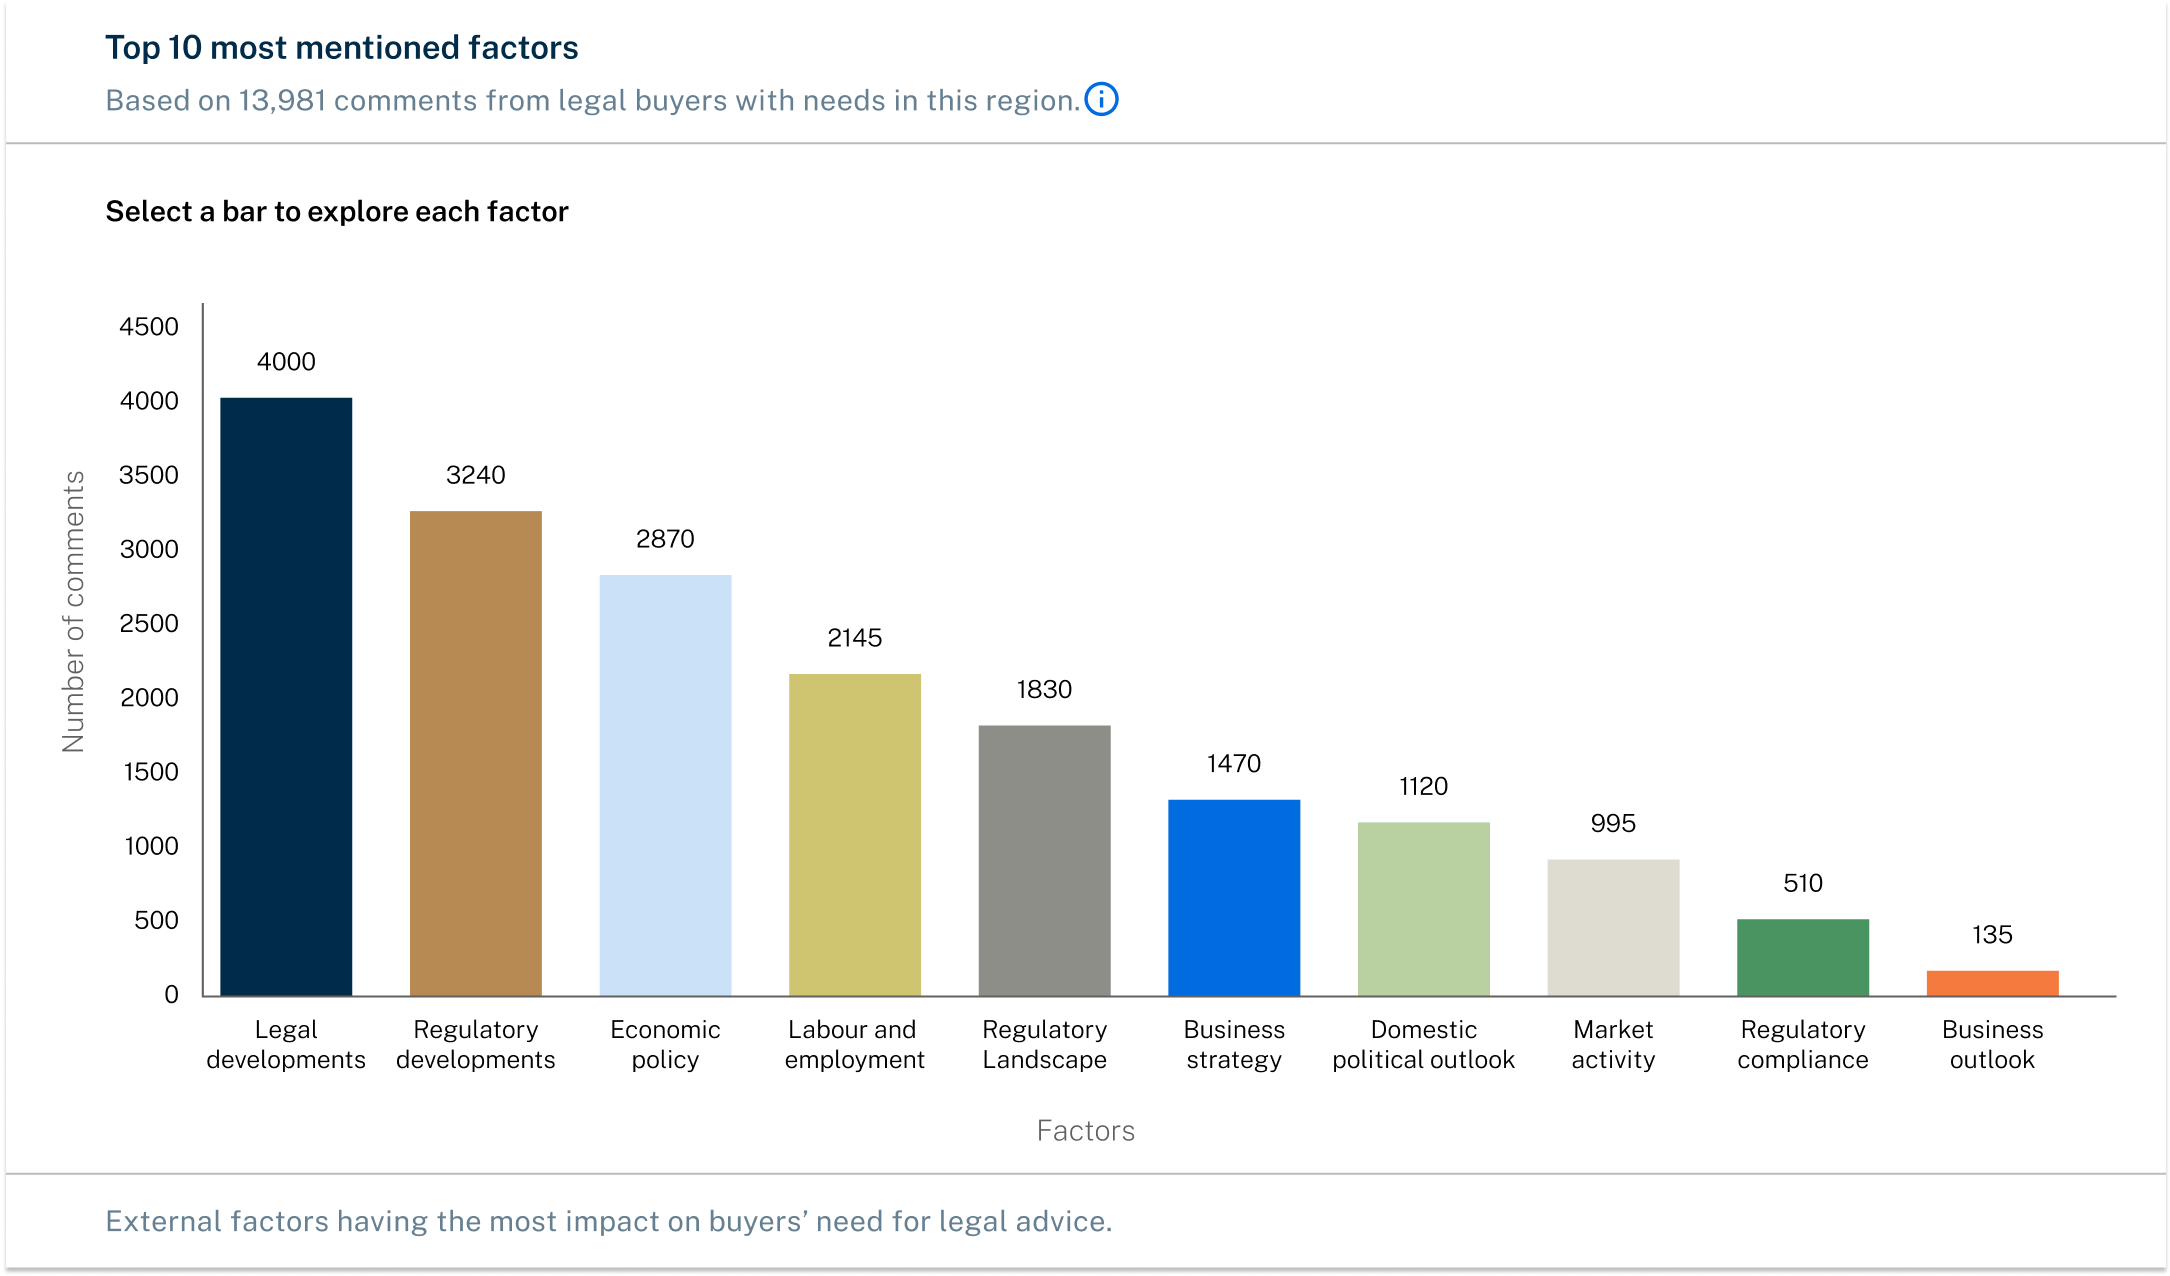Click the 4000 value label
This screenshot has width=2170, height=1276.
coord(286,362)
